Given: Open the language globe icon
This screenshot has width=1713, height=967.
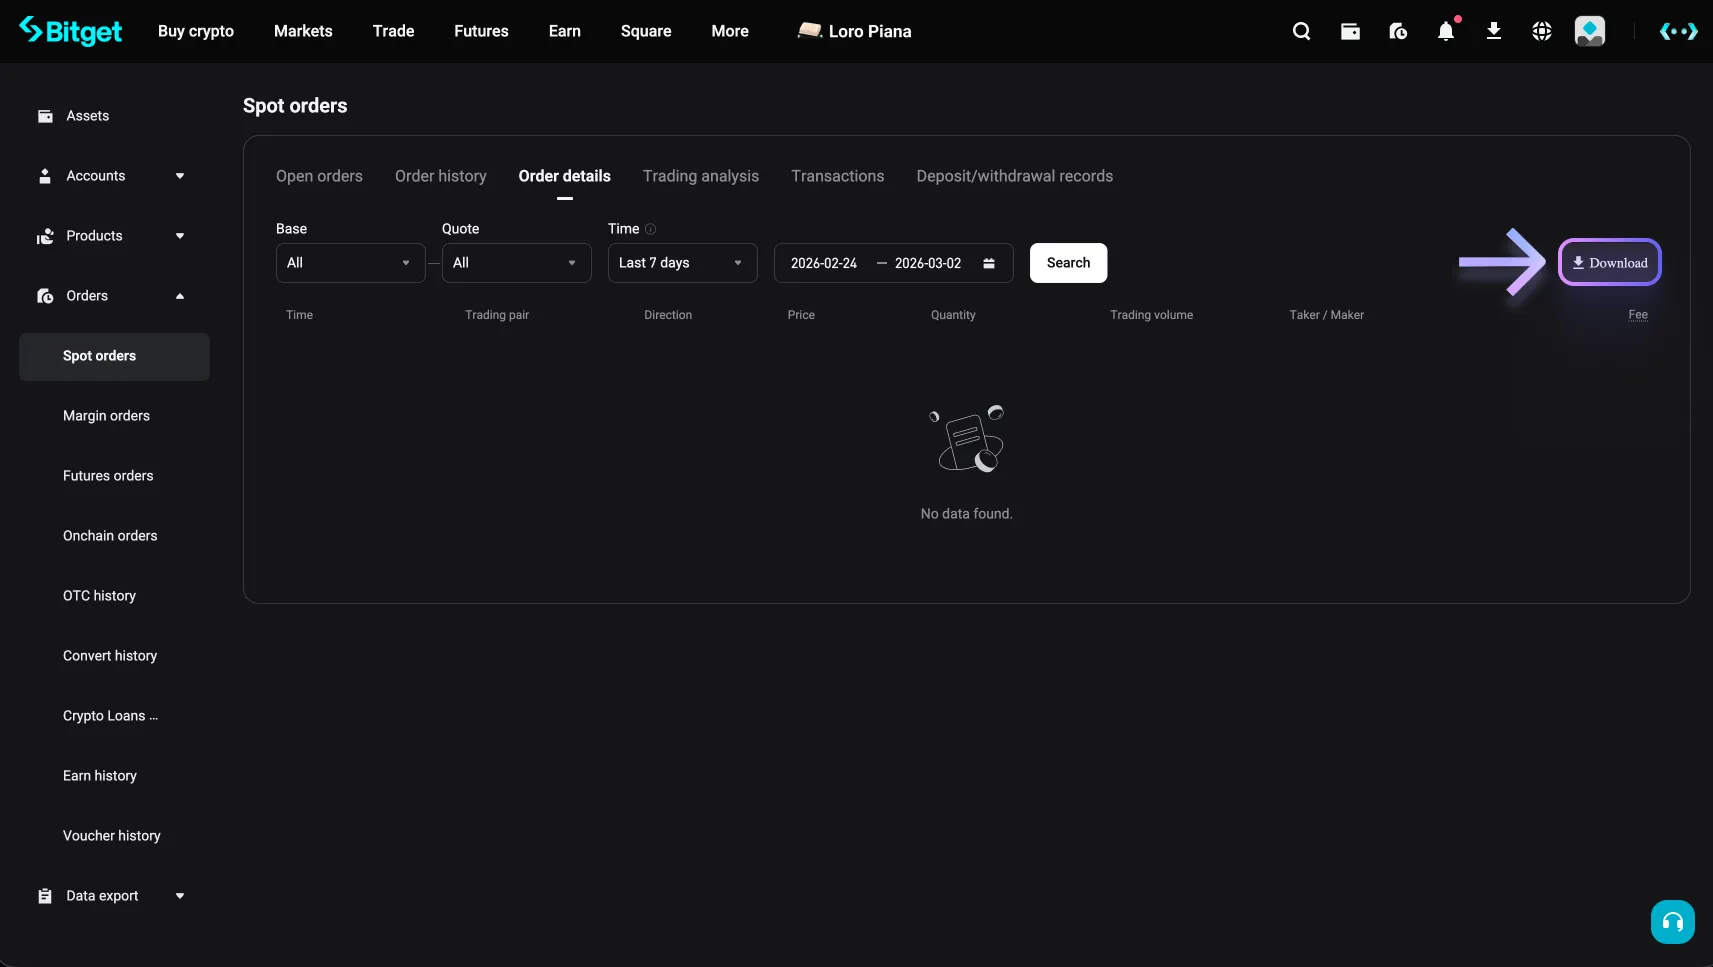Looking at the screenshot, I should pos(1542,31).
